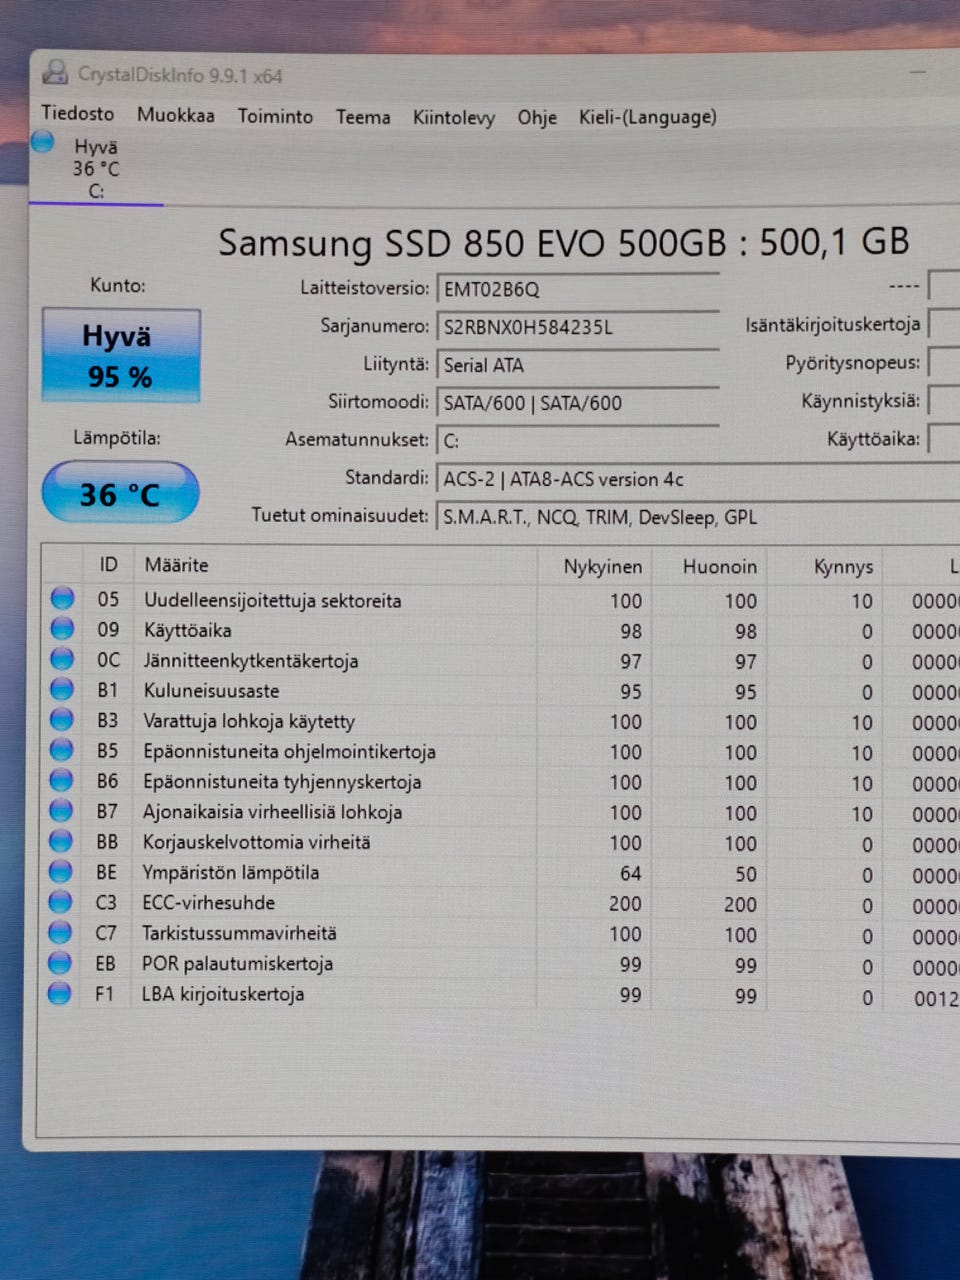Click status orb for C7 Tarkistussummavirheitä
The height and width of the screenshot is (1280, 960).
coord(61,932)
